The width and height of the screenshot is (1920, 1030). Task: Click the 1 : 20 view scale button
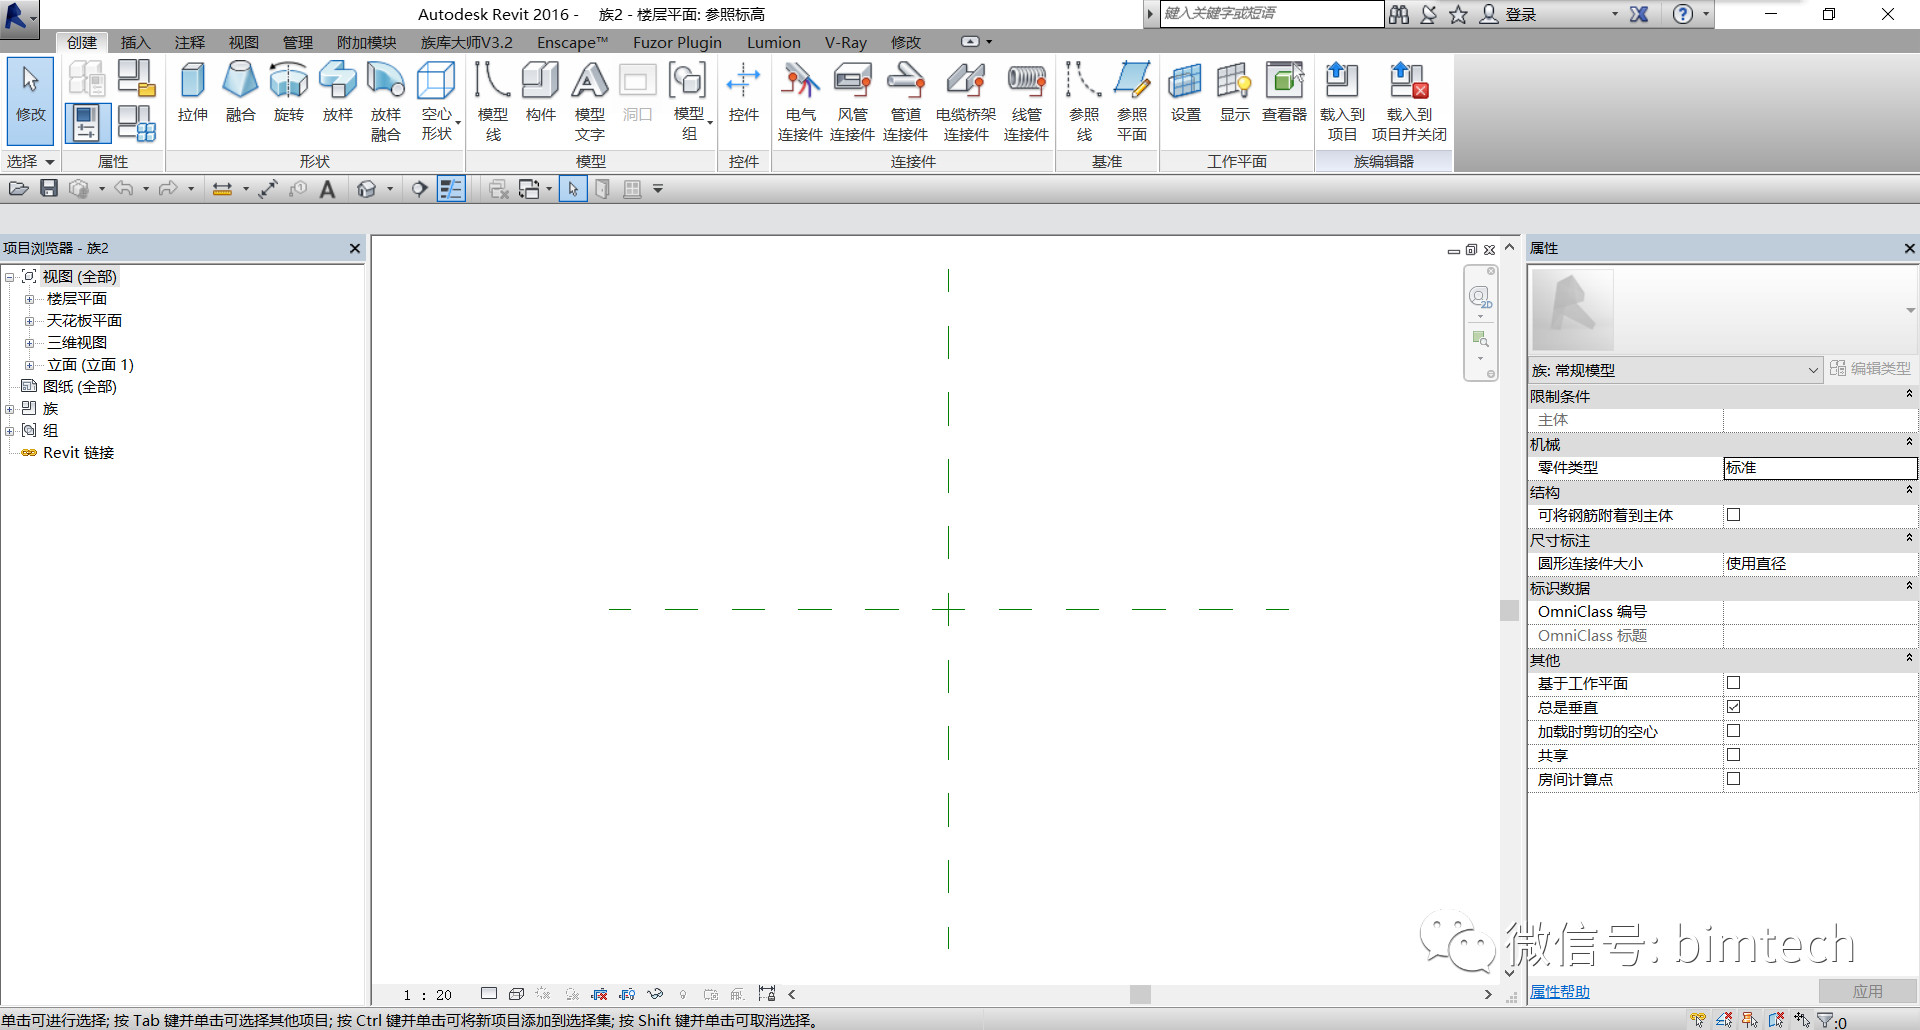[x=427, y=995]
